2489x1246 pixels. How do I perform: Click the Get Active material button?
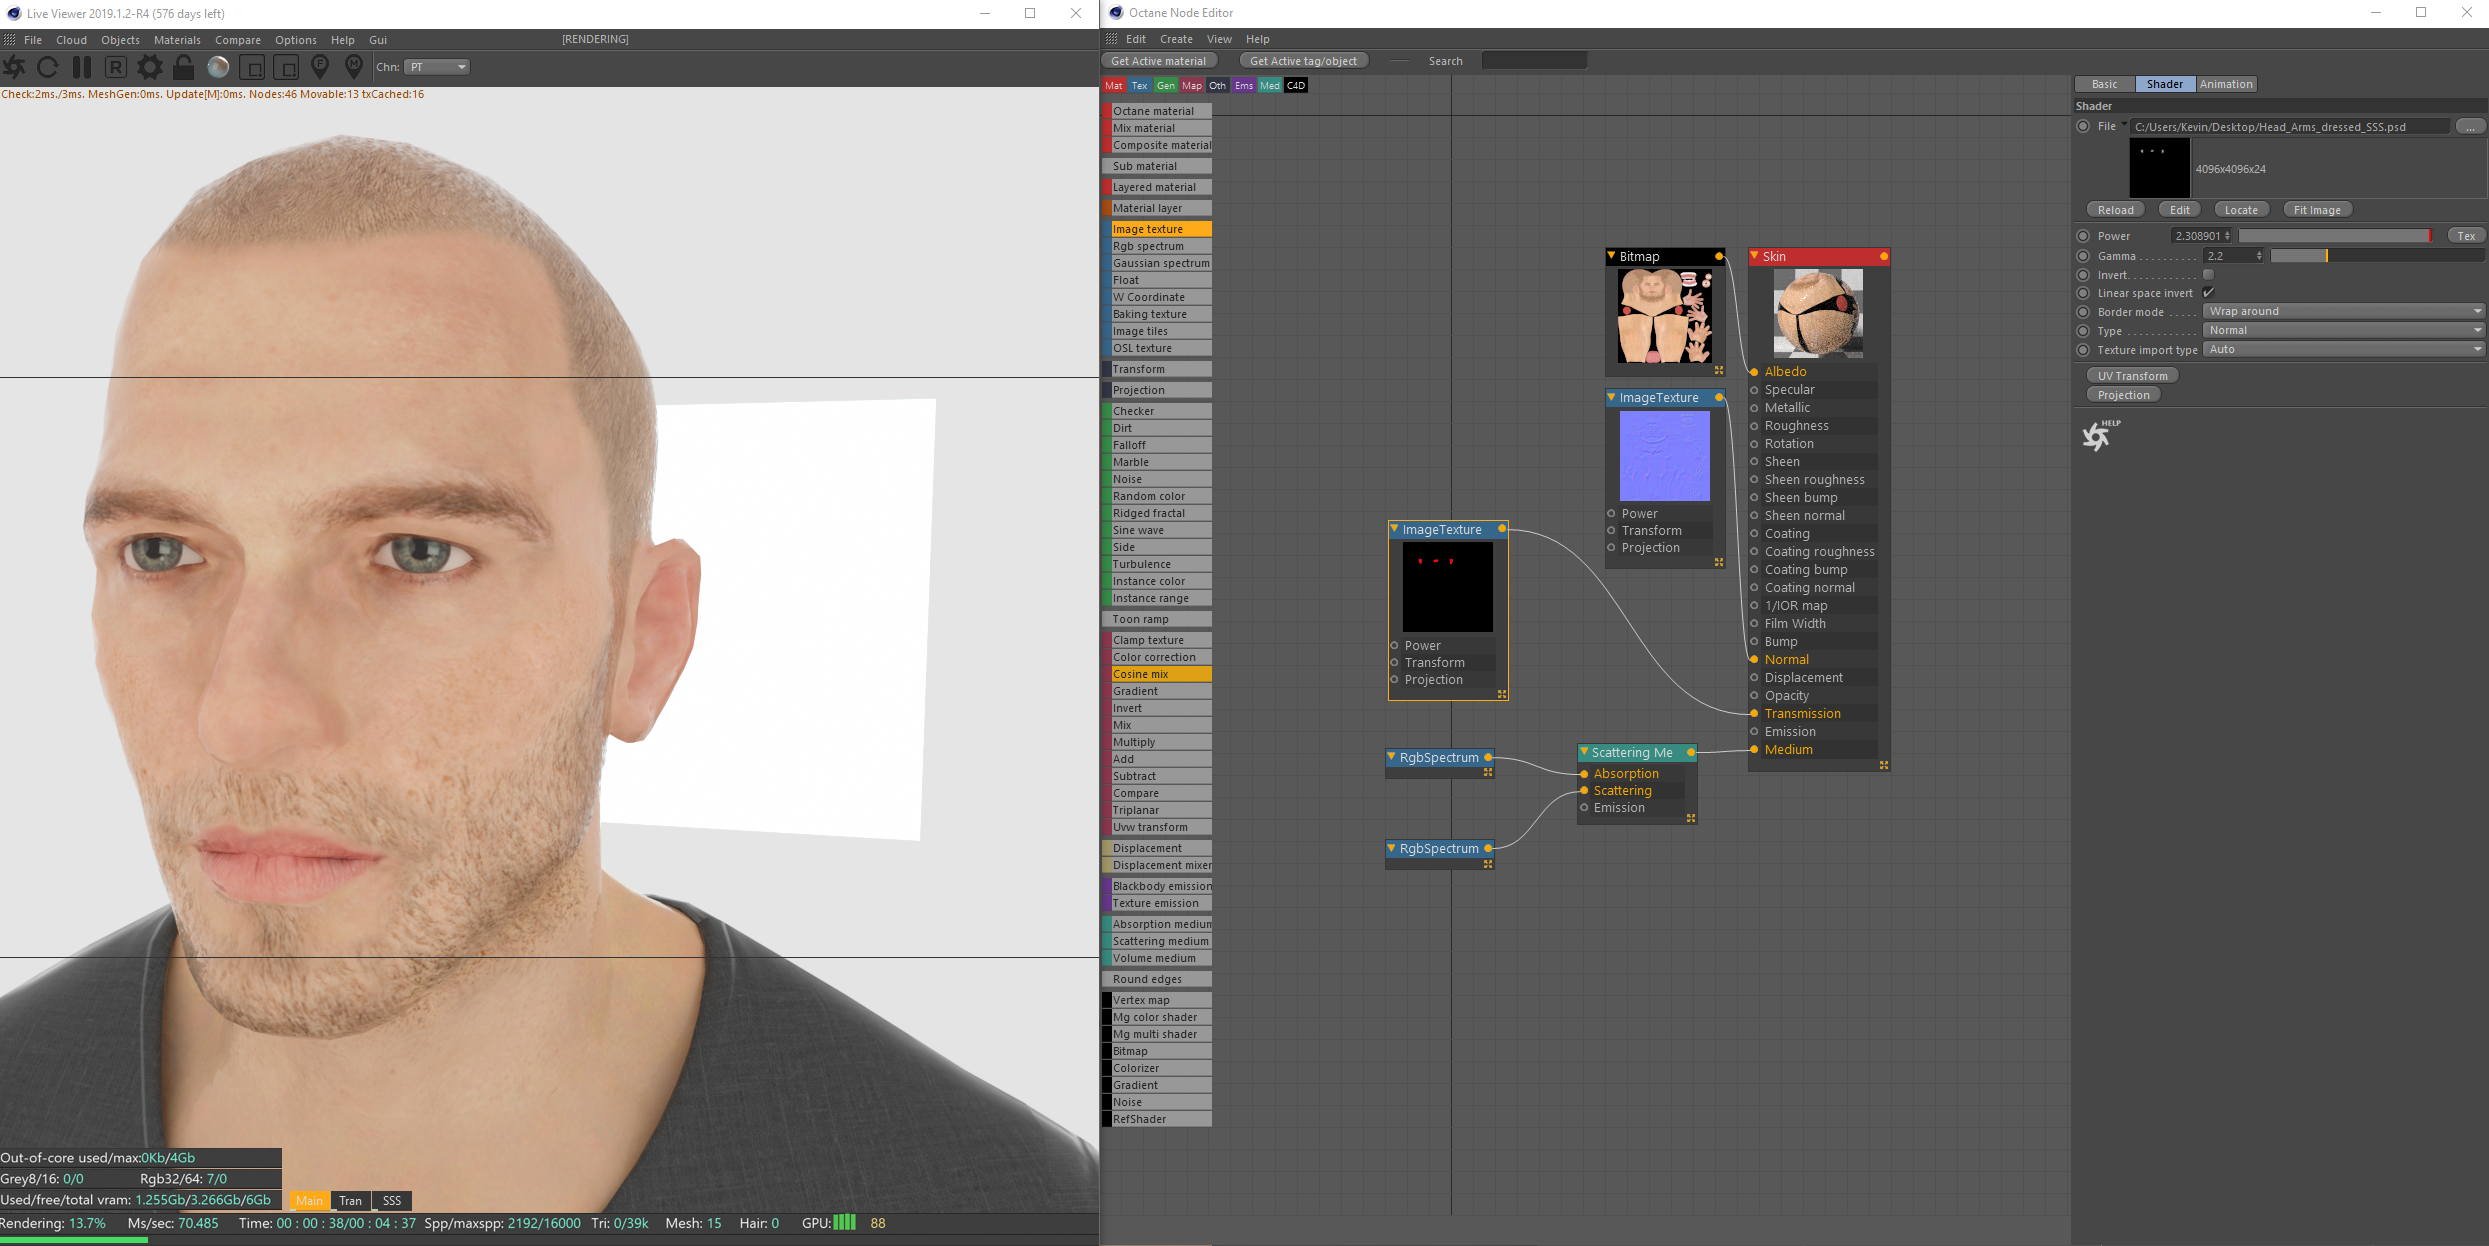(x=1158, y=61)
